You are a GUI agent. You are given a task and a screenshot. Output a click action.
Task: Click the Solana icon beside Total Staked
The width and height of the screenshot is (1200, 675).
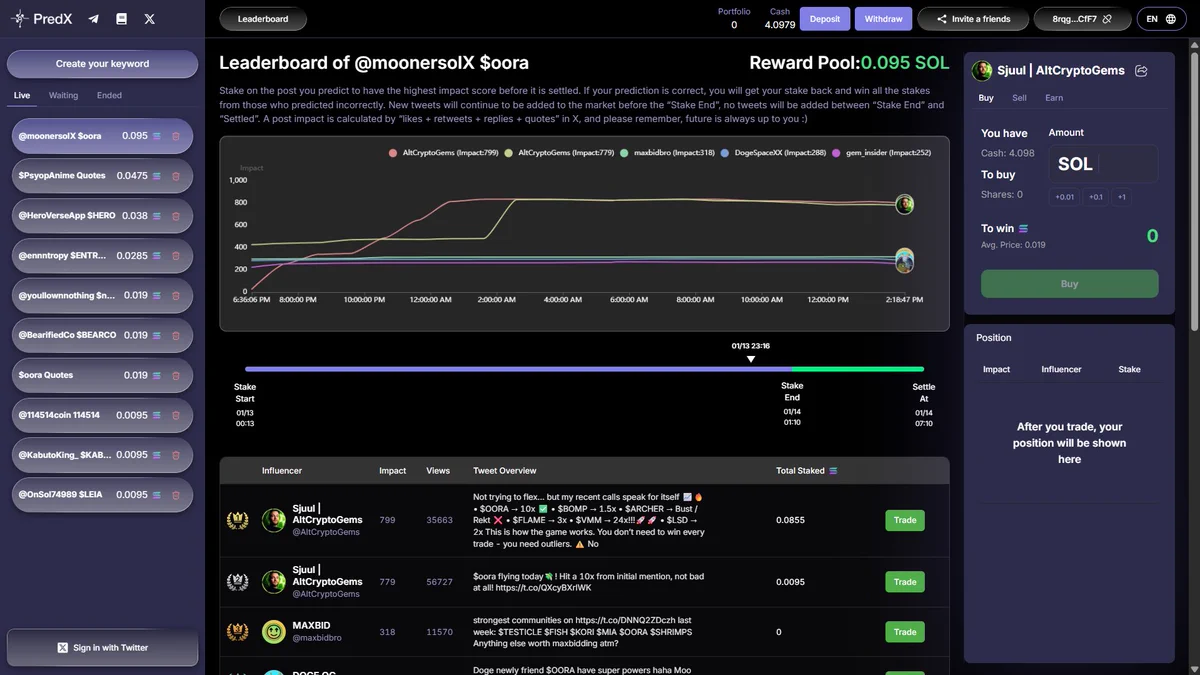pyautogui.click(x=834, y=471)
